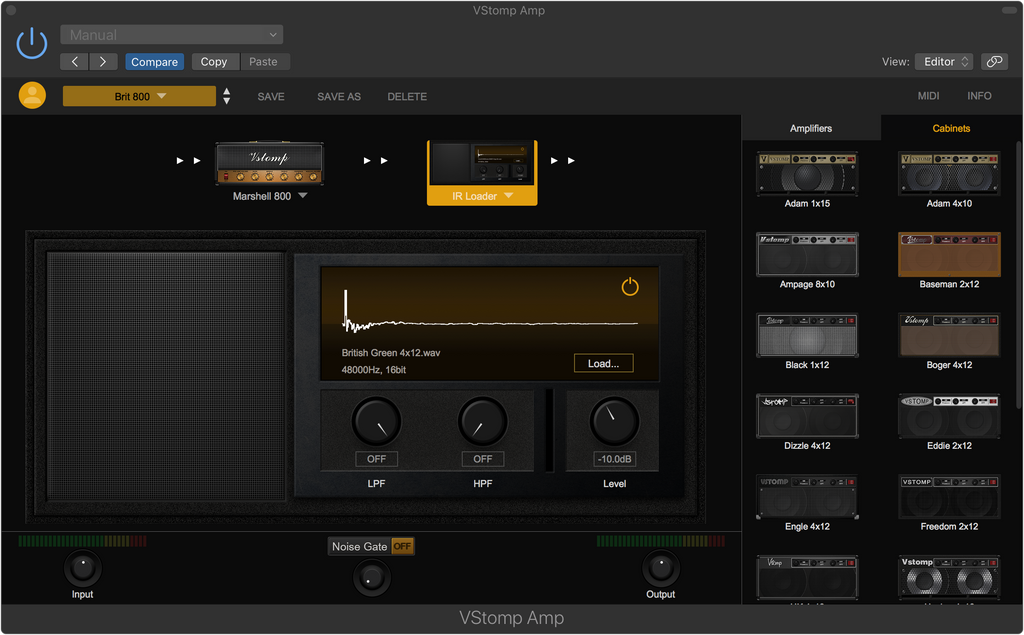Toggle the plugin main power button

(x=32, y=43)
